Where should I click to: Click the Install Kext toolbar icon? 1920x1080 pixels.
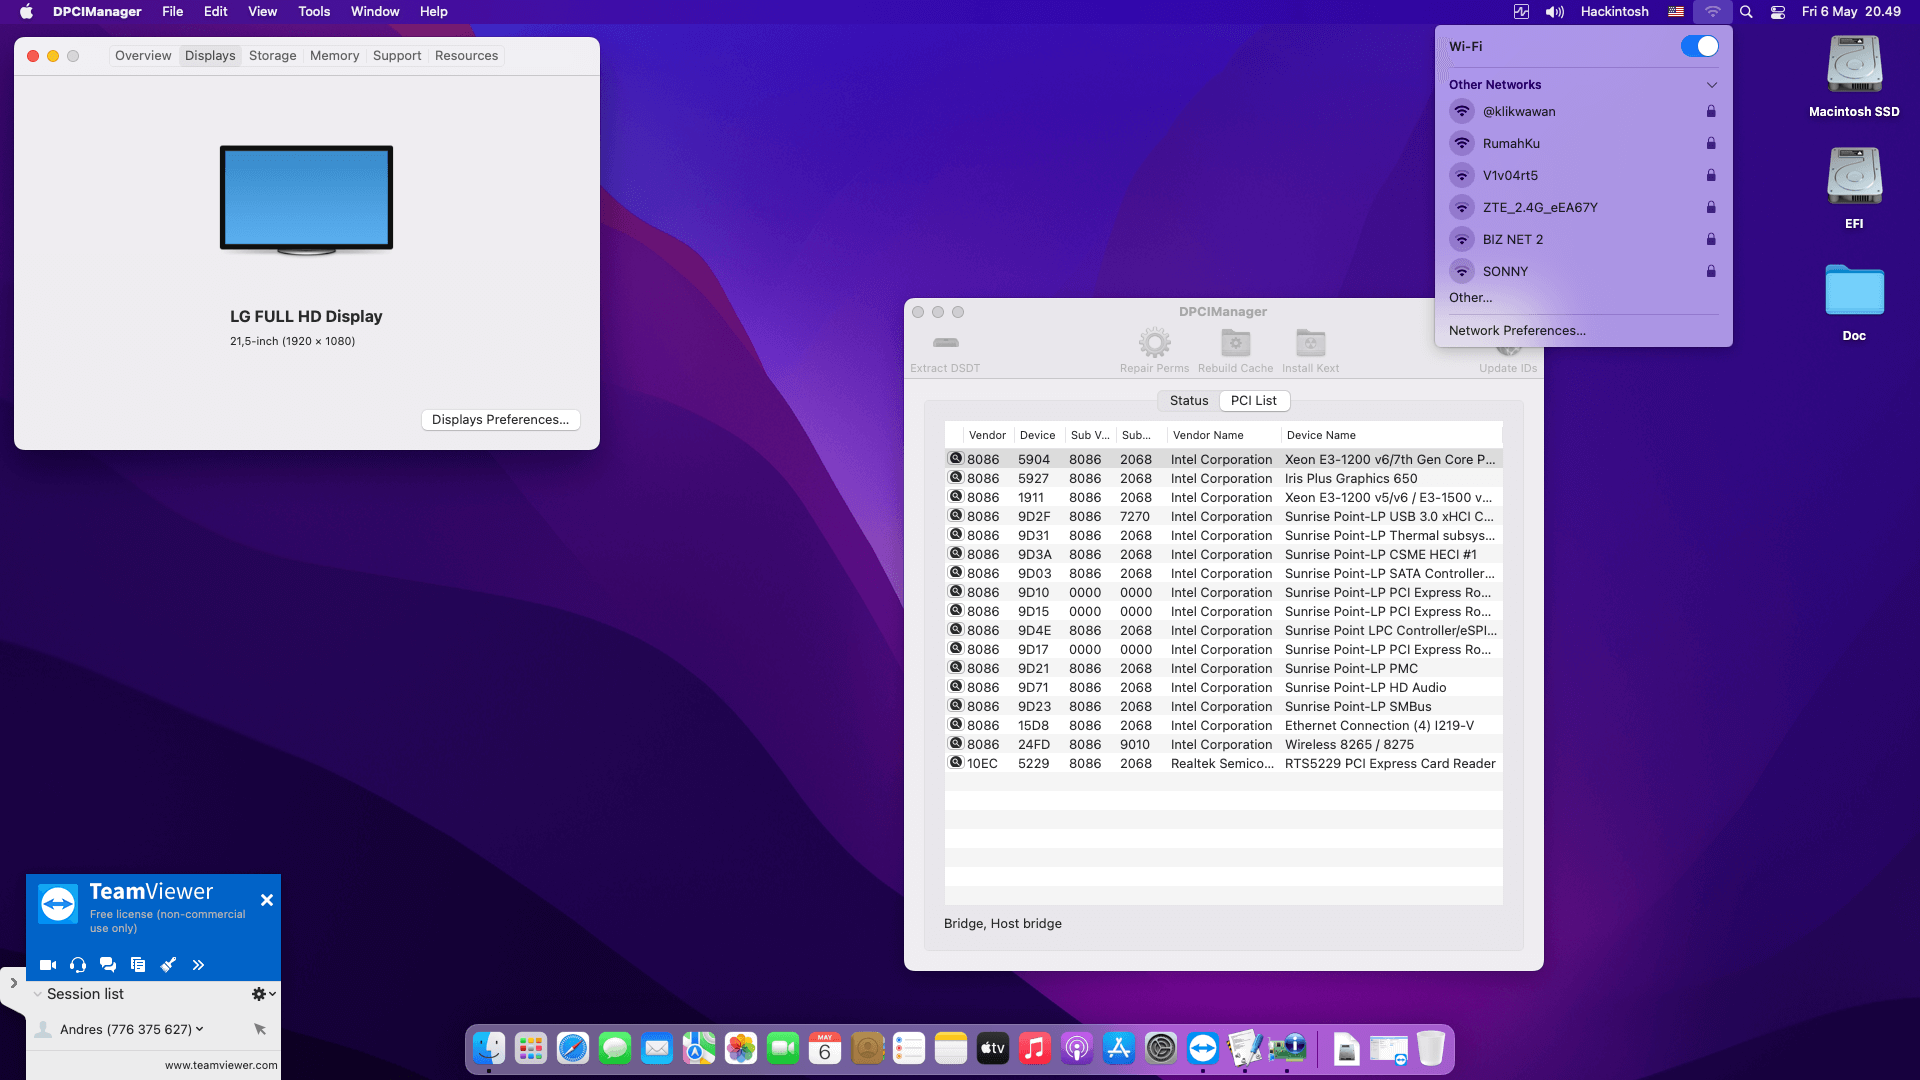tap(1310, 343)
